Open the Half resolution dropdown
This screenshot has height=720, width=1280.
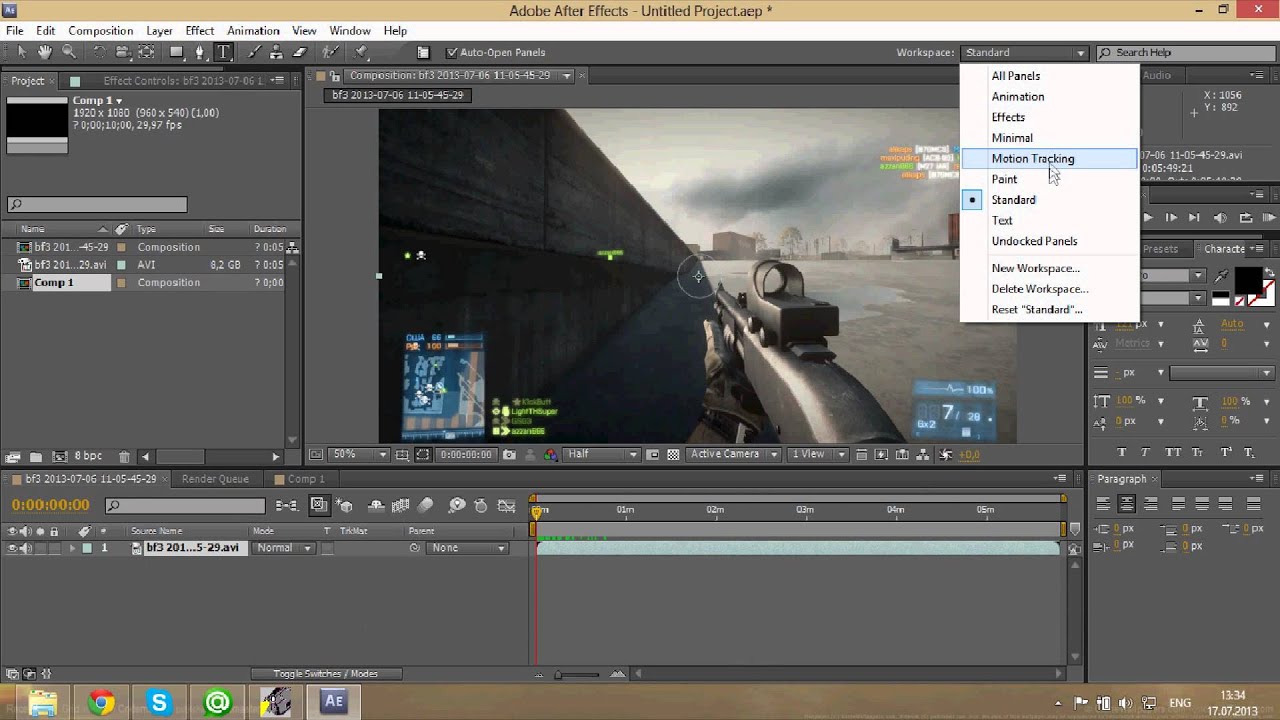602,454
